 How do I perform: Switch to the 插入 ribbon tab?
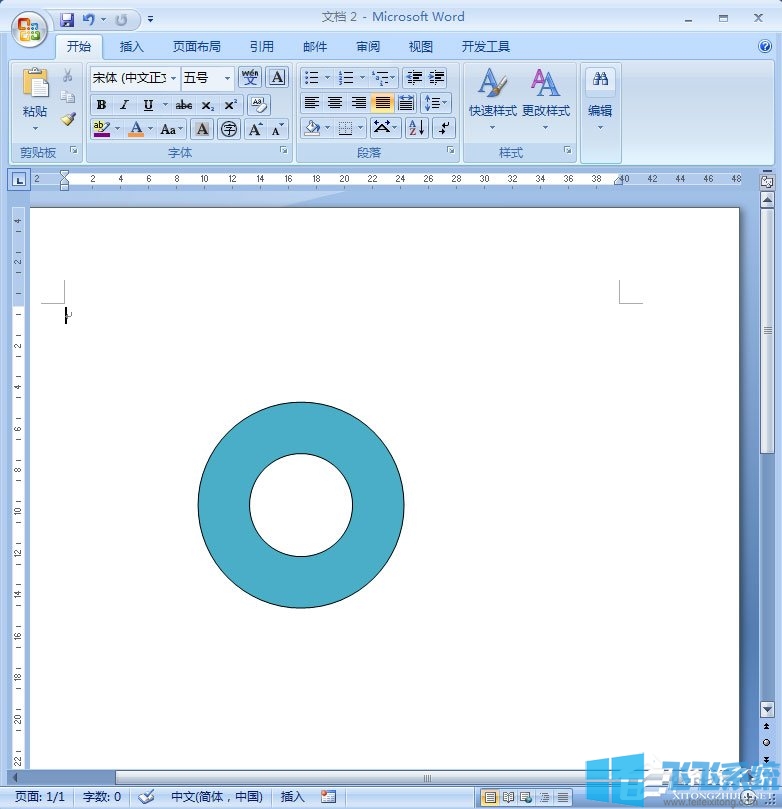[132, 46]
